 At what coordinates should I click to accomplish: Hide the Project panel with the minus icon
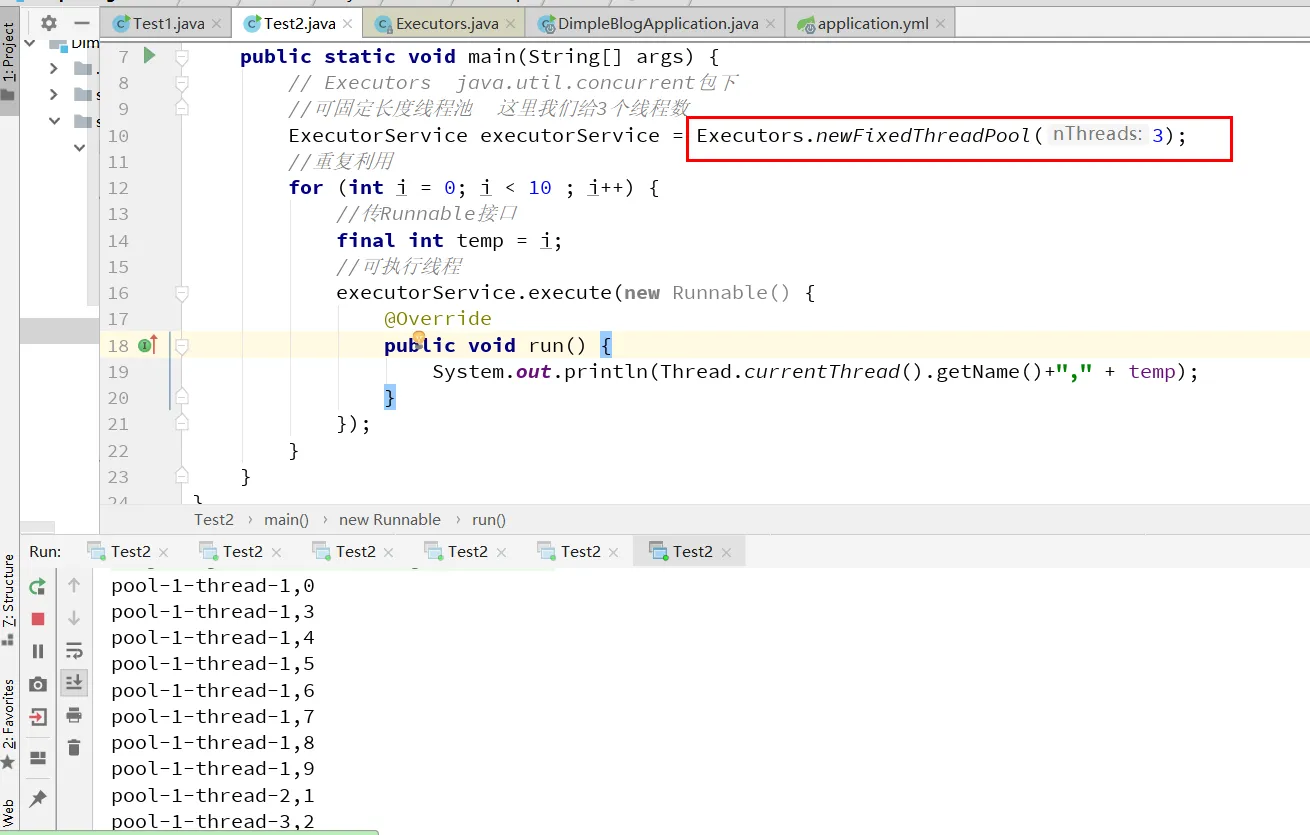click(x=82, y=23)
